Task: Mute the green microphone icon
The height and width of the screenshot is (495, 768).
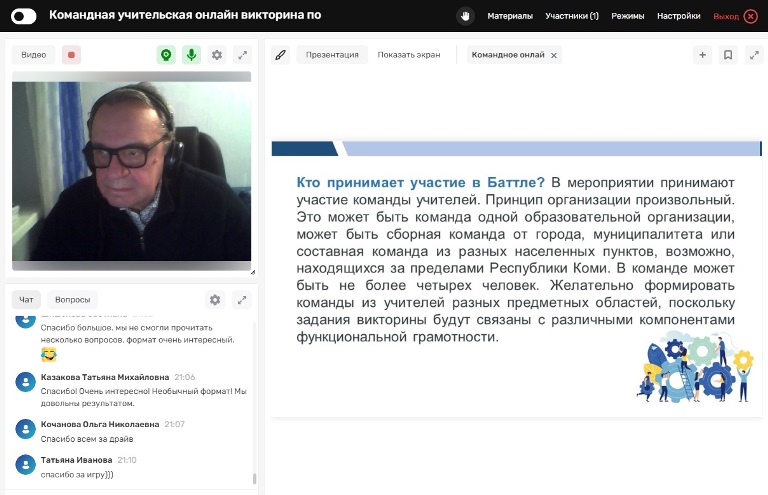Action: tap(192, 55)
